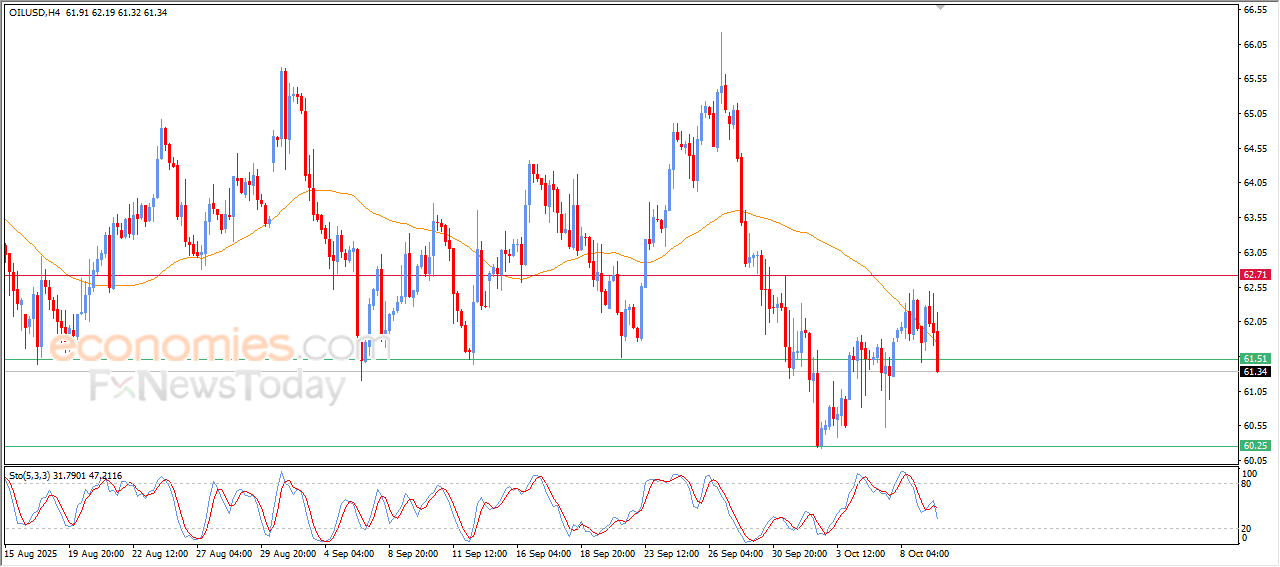The width and height of the screenshot is (1280, 567).
Task: Click the FxNewsToday watermark logo
Action: pyautogui.click(x=217, y=386)
